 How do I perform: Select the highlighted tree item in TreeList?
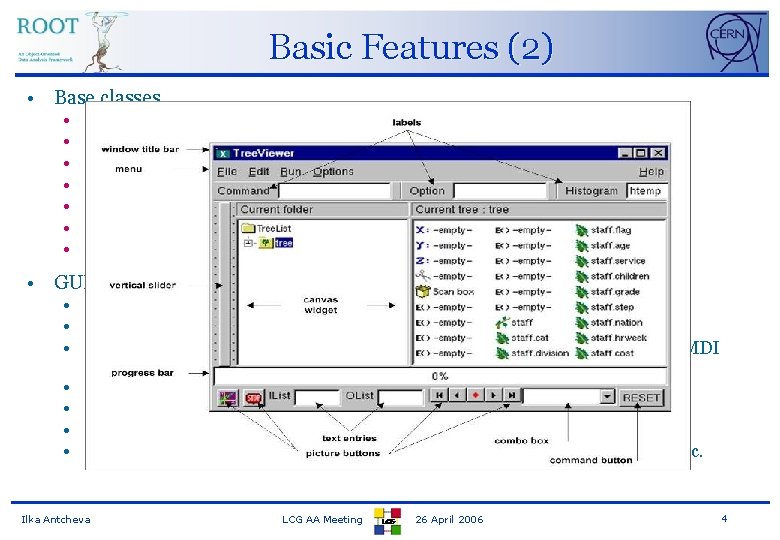(x=284, y=243)
